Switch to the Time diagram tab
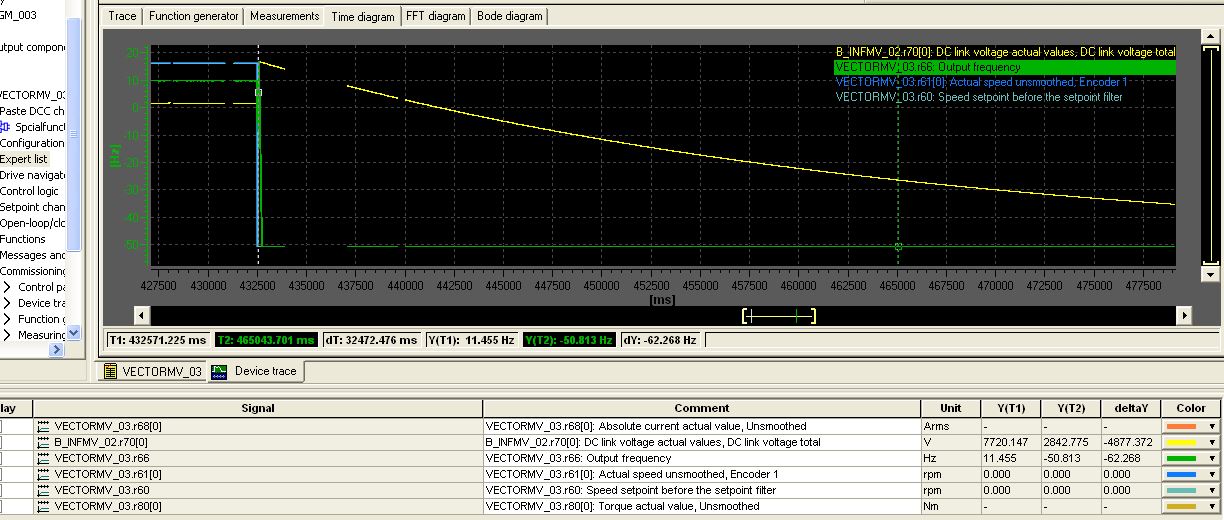 pos(362,17)
